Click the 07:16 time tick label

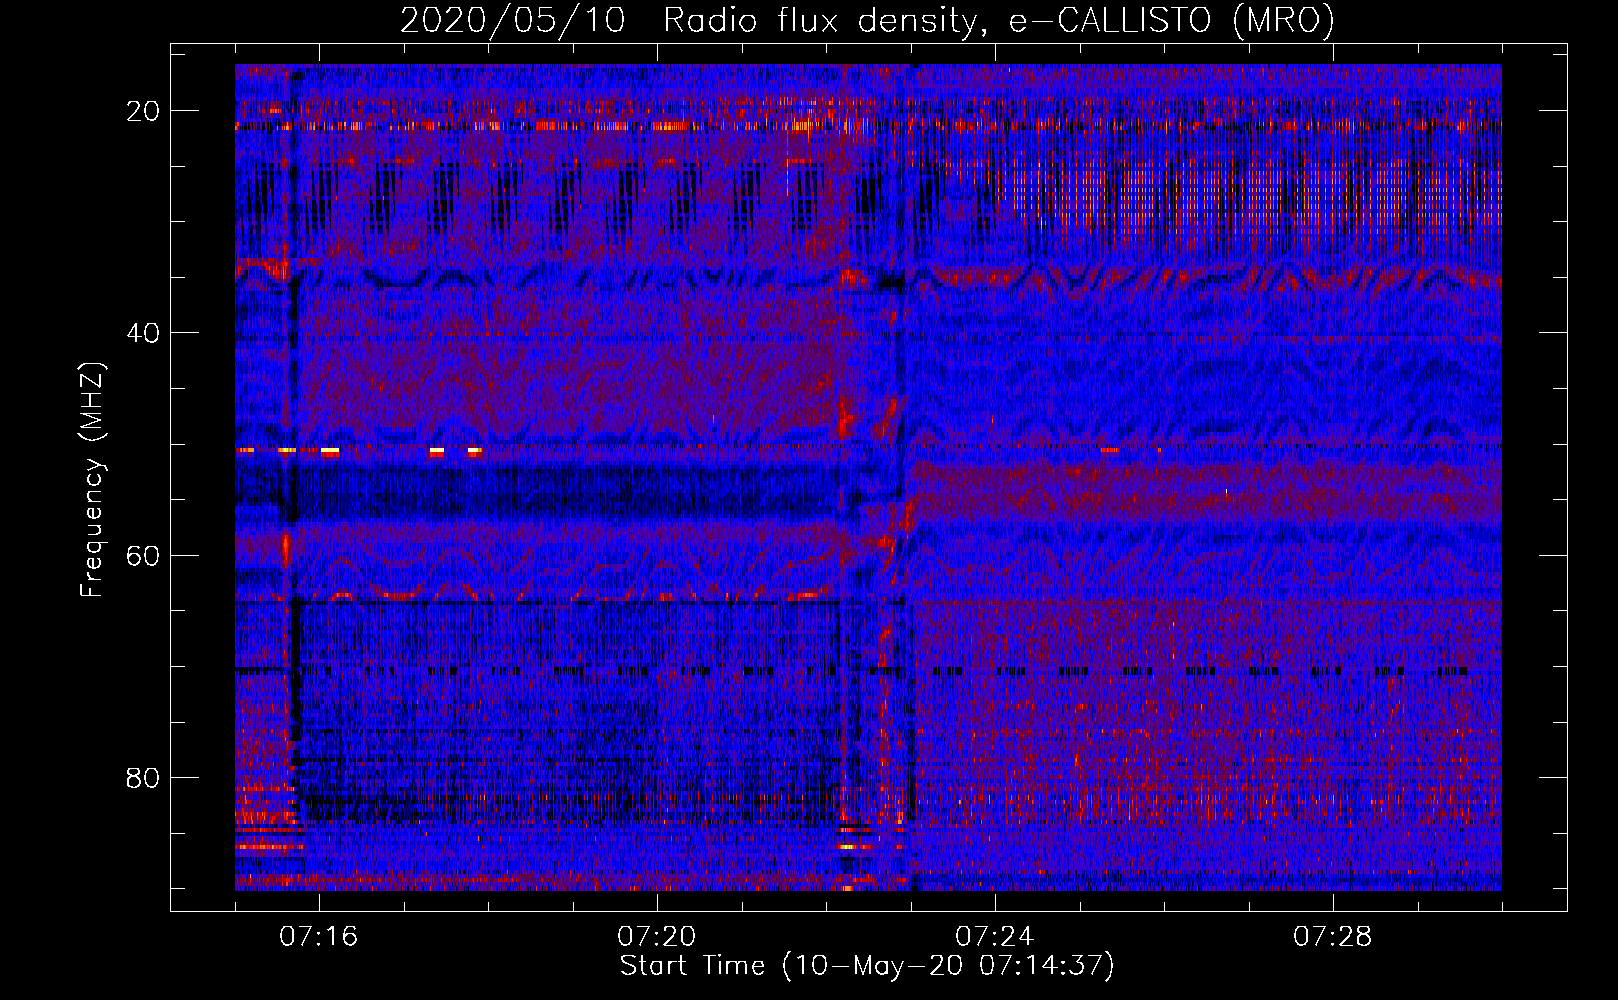click(319, 937)
